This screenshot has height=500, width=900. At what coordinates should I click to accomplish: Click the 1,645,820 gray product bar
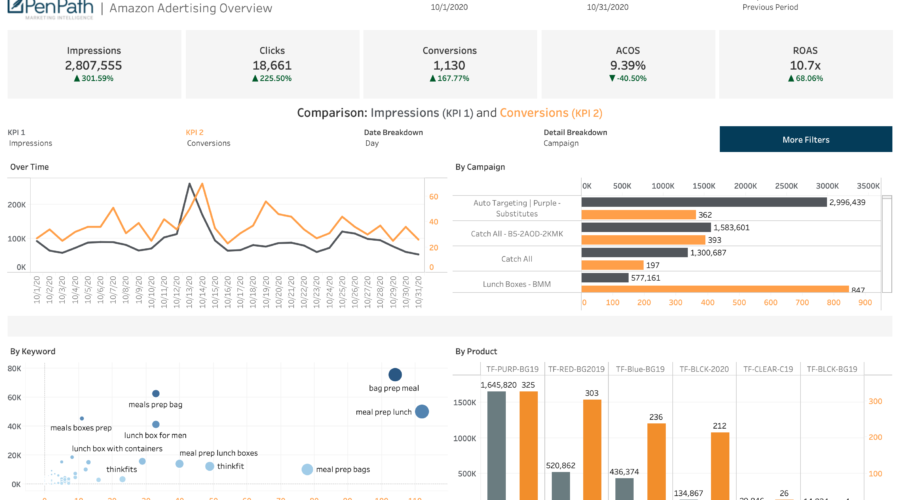pos(496,445)
